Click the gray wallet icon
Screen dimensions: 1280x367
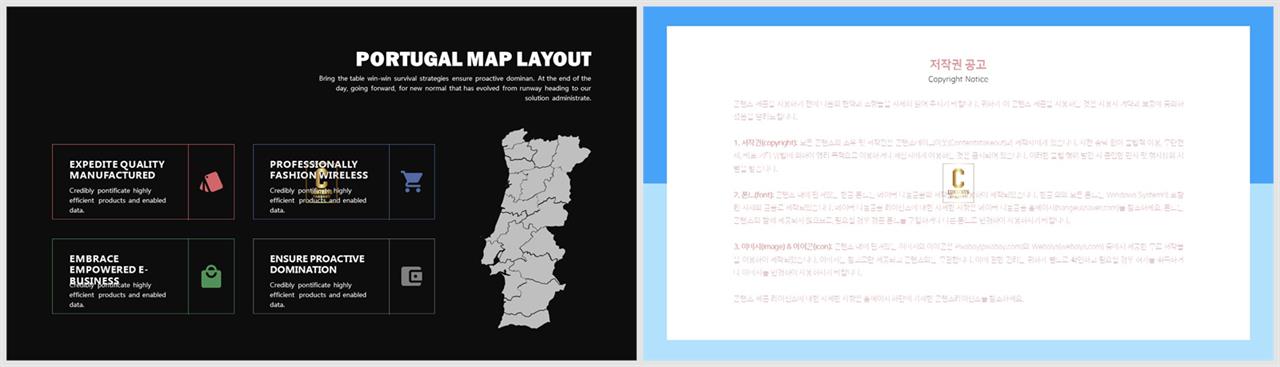click(x=412, y=277)
